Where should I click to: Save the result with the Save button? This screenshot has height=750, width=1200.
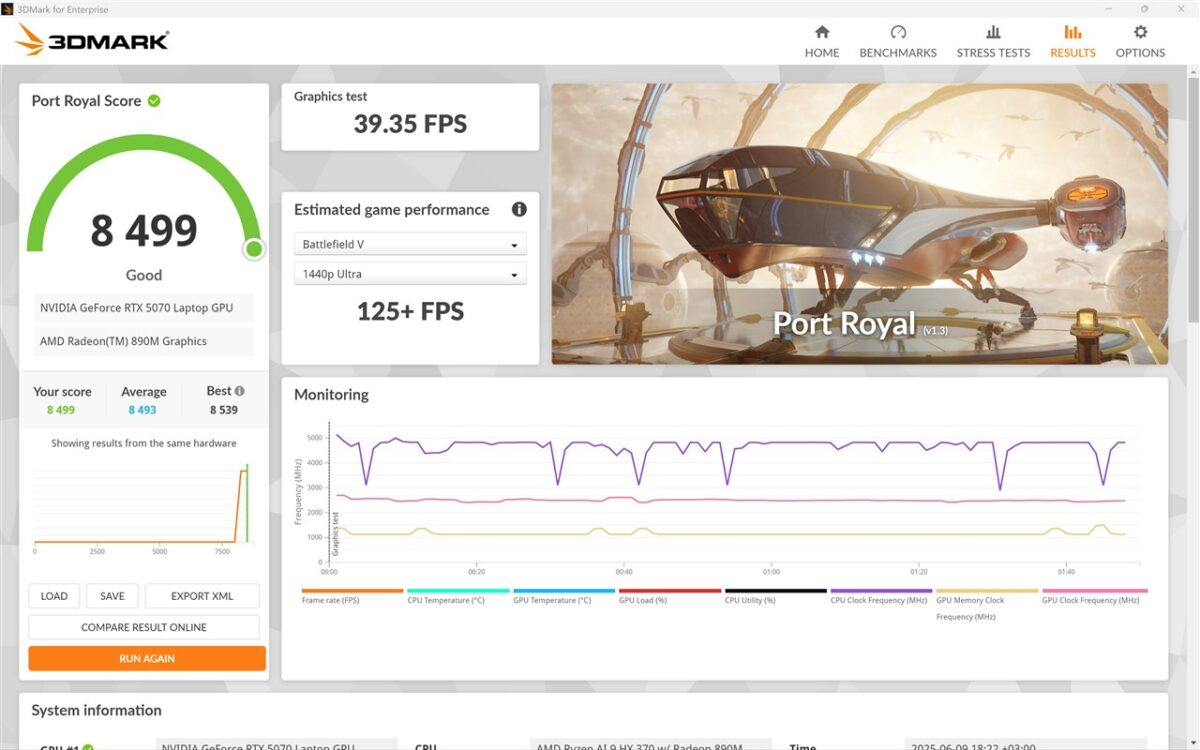[x=112, y=596]
